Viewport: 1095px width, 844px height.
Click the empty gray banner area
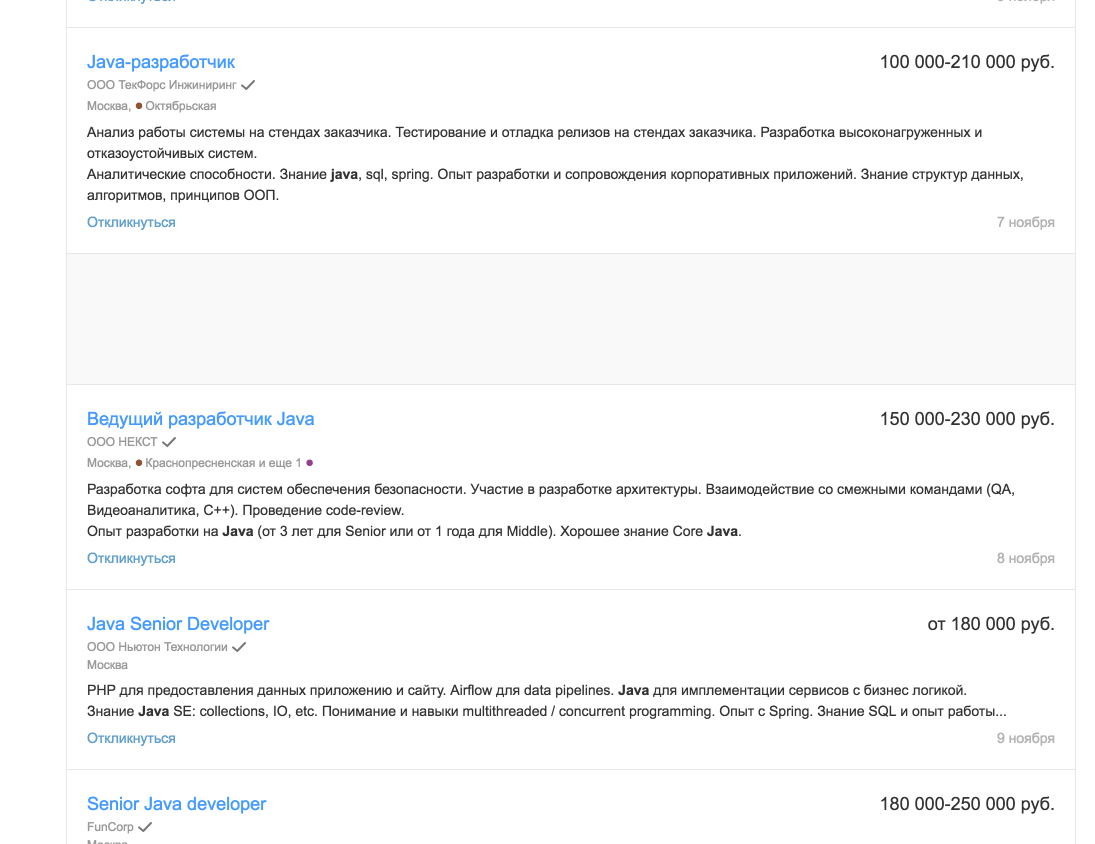point(571,319)
